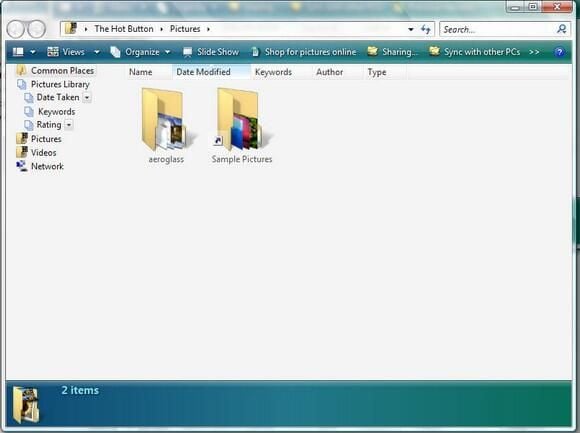The width and height of the screenshot is (580, 433).
Task: Click the 2 items status text
Action: (x=80, y=390)
